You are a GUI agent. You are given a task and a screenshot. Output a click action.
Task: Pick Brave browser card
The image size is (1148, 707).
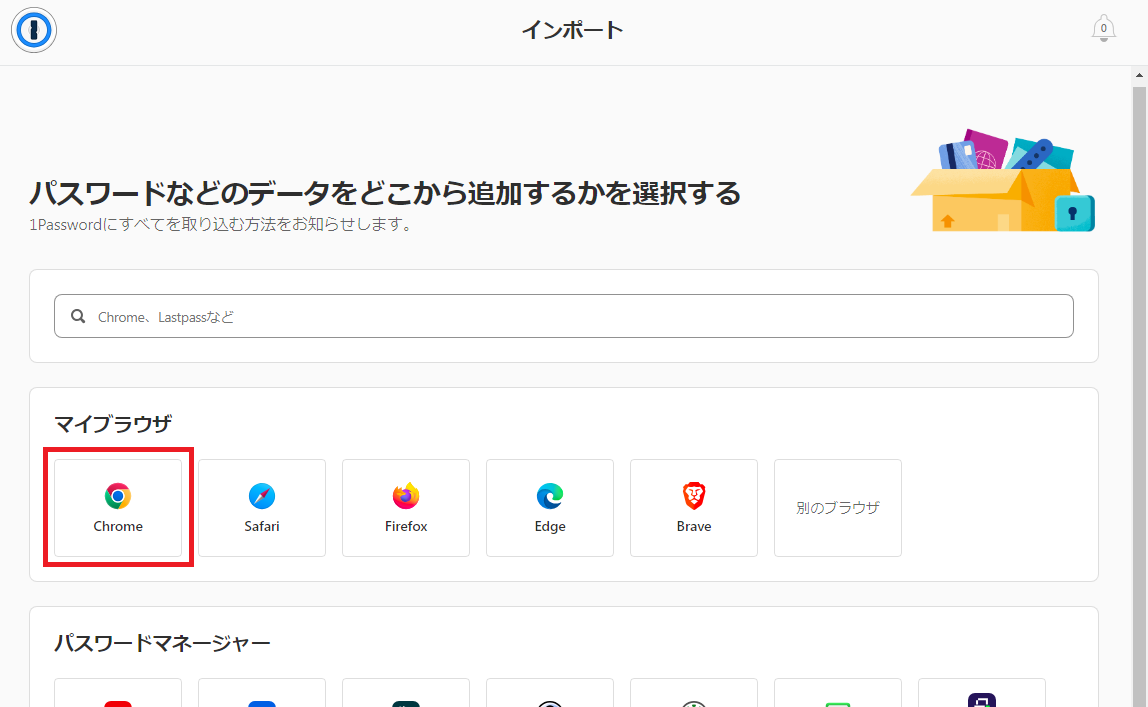pos(694,508)
